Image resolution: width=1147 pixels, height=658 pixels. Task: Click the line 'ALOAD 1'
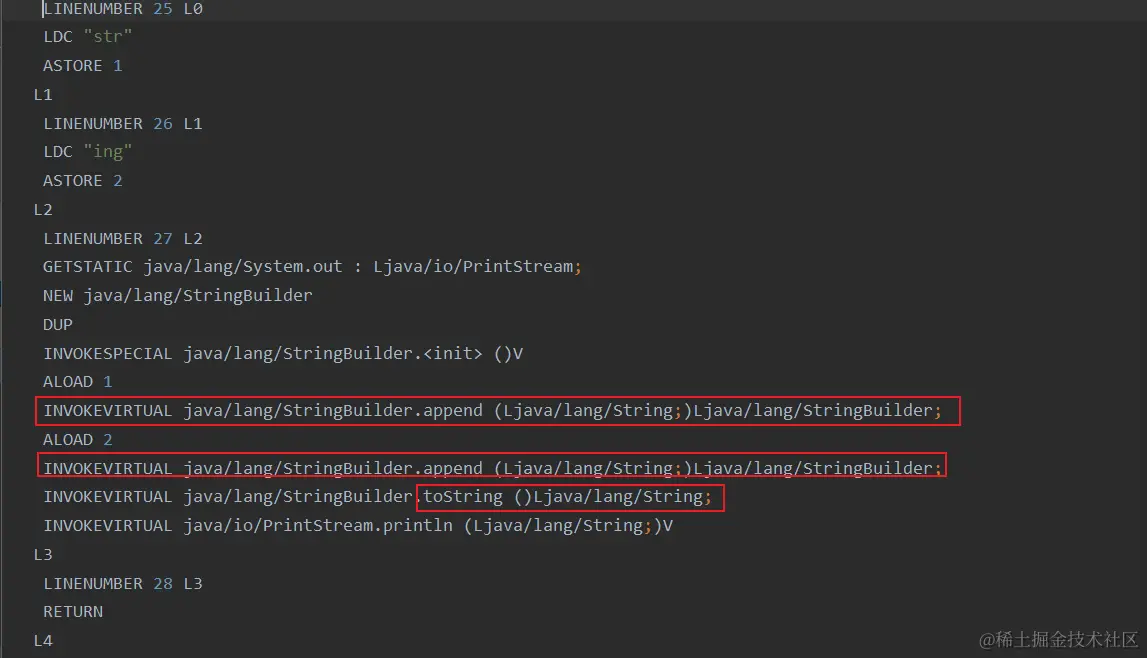78,382
